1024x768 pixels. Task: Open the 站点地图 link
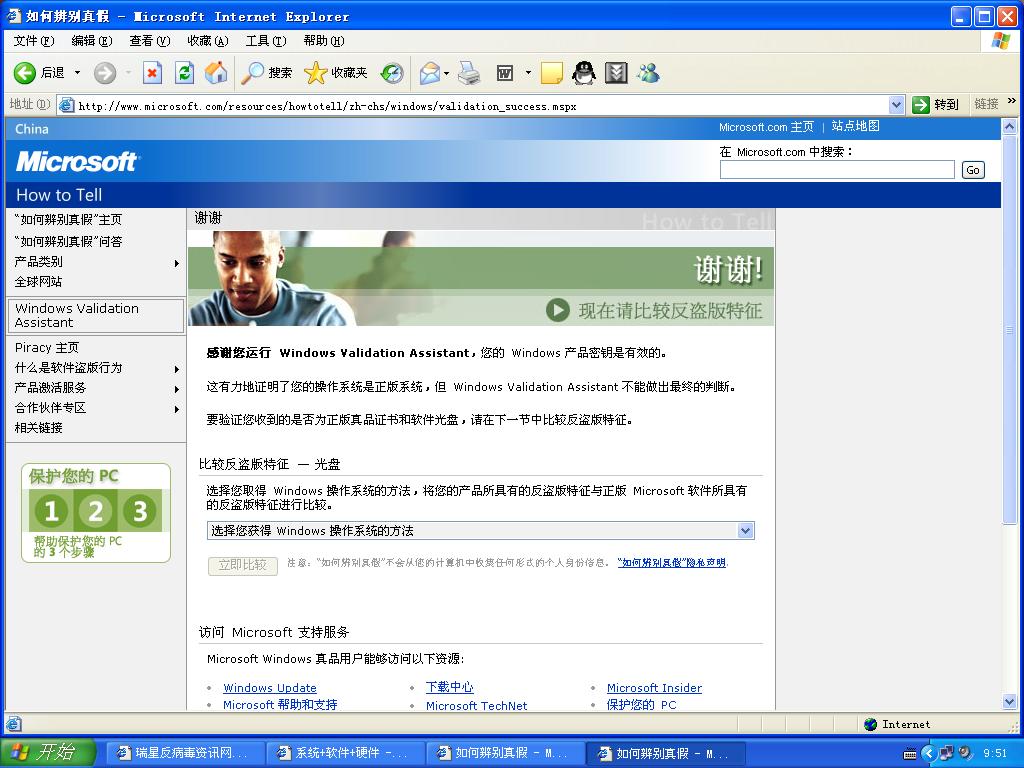856,126
